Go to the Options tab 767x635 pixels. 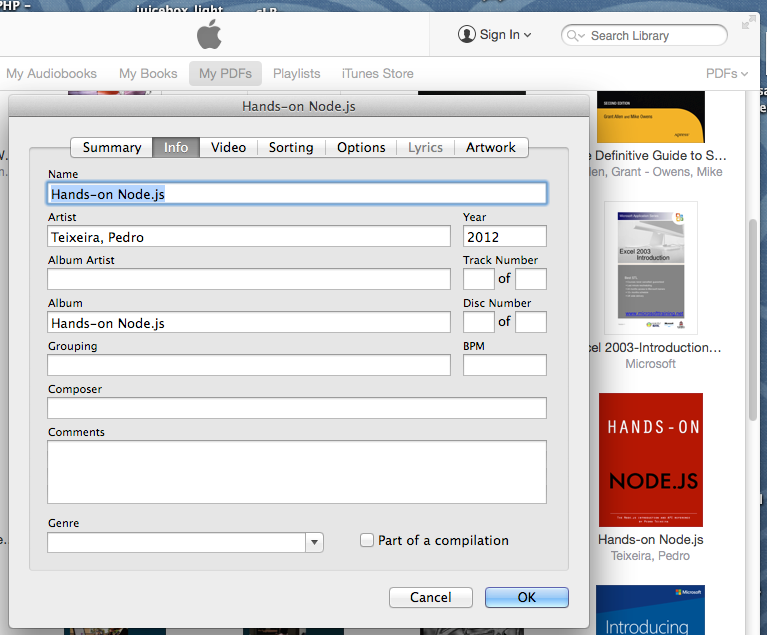tap(361, 147)
